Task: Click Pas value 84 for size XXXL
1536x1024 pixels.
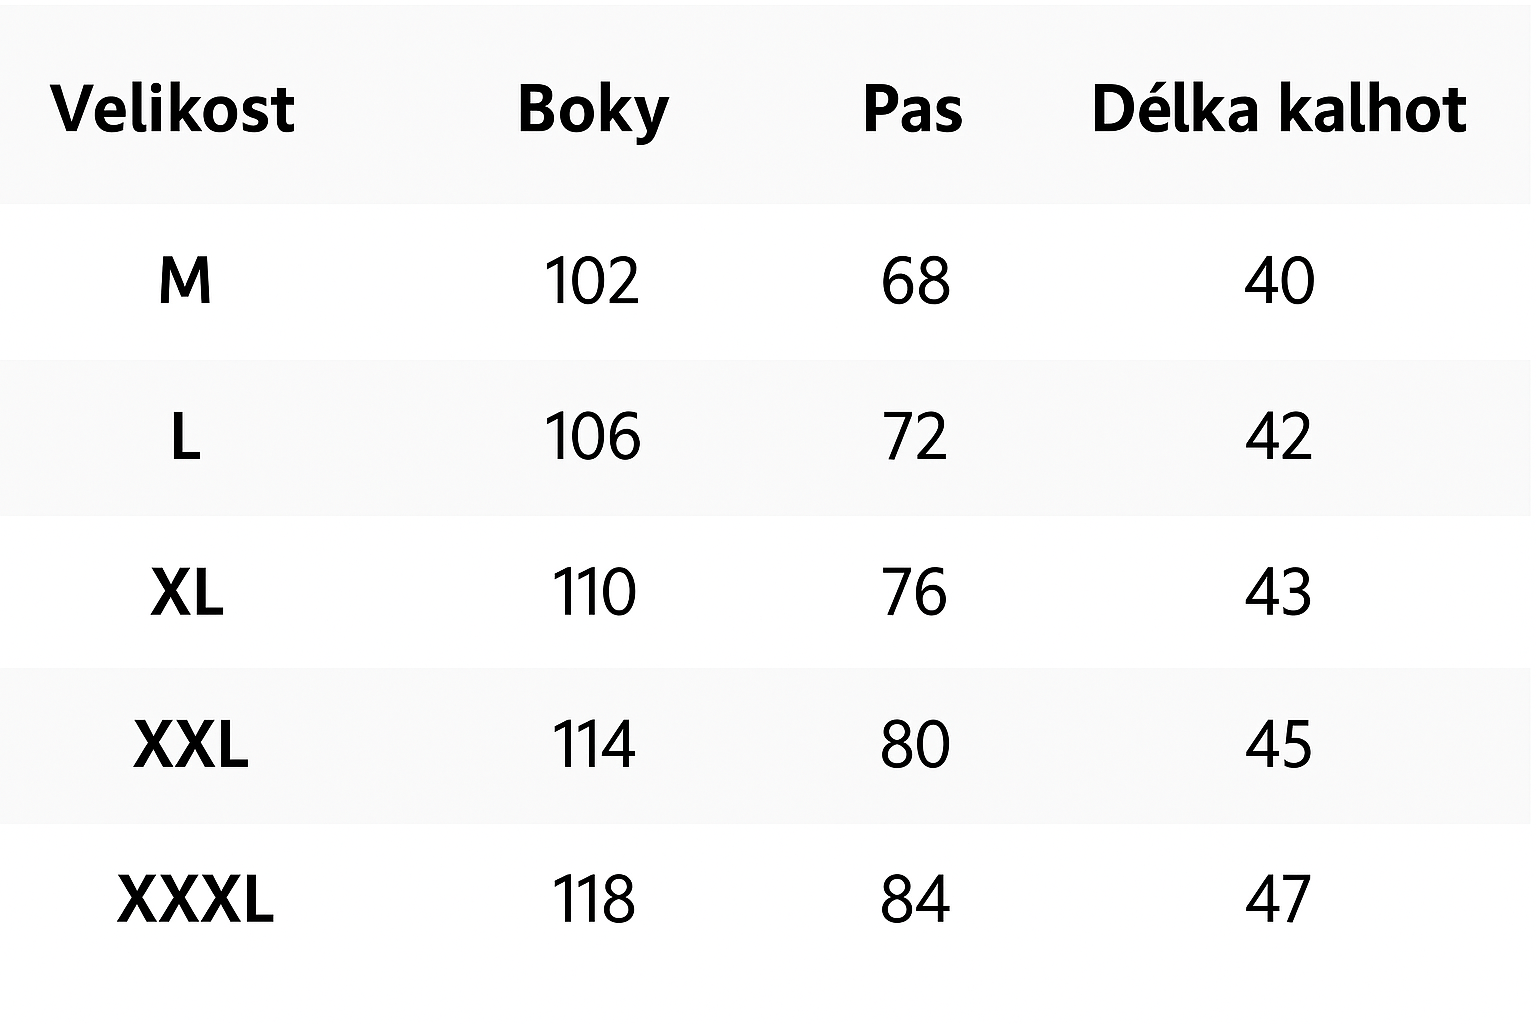Action: 914,899
